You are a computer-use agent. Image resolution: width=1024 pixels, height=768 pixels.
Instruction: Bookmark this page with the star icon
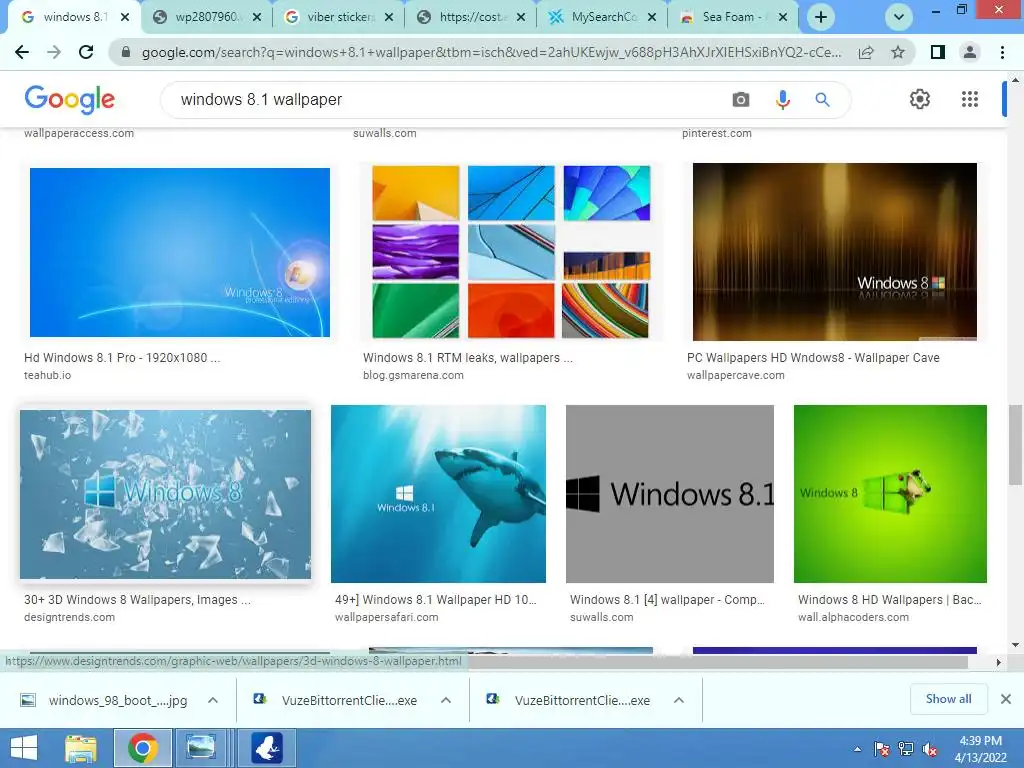(899, 52)
